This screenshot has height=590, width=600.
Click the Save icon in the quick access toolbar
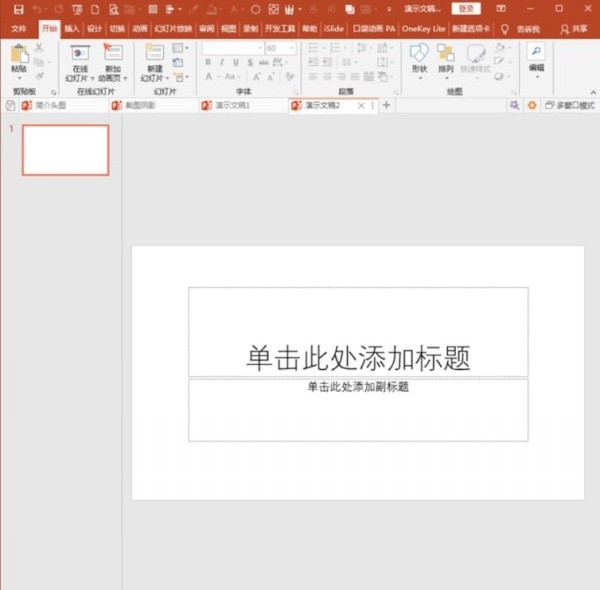[18, 9]
